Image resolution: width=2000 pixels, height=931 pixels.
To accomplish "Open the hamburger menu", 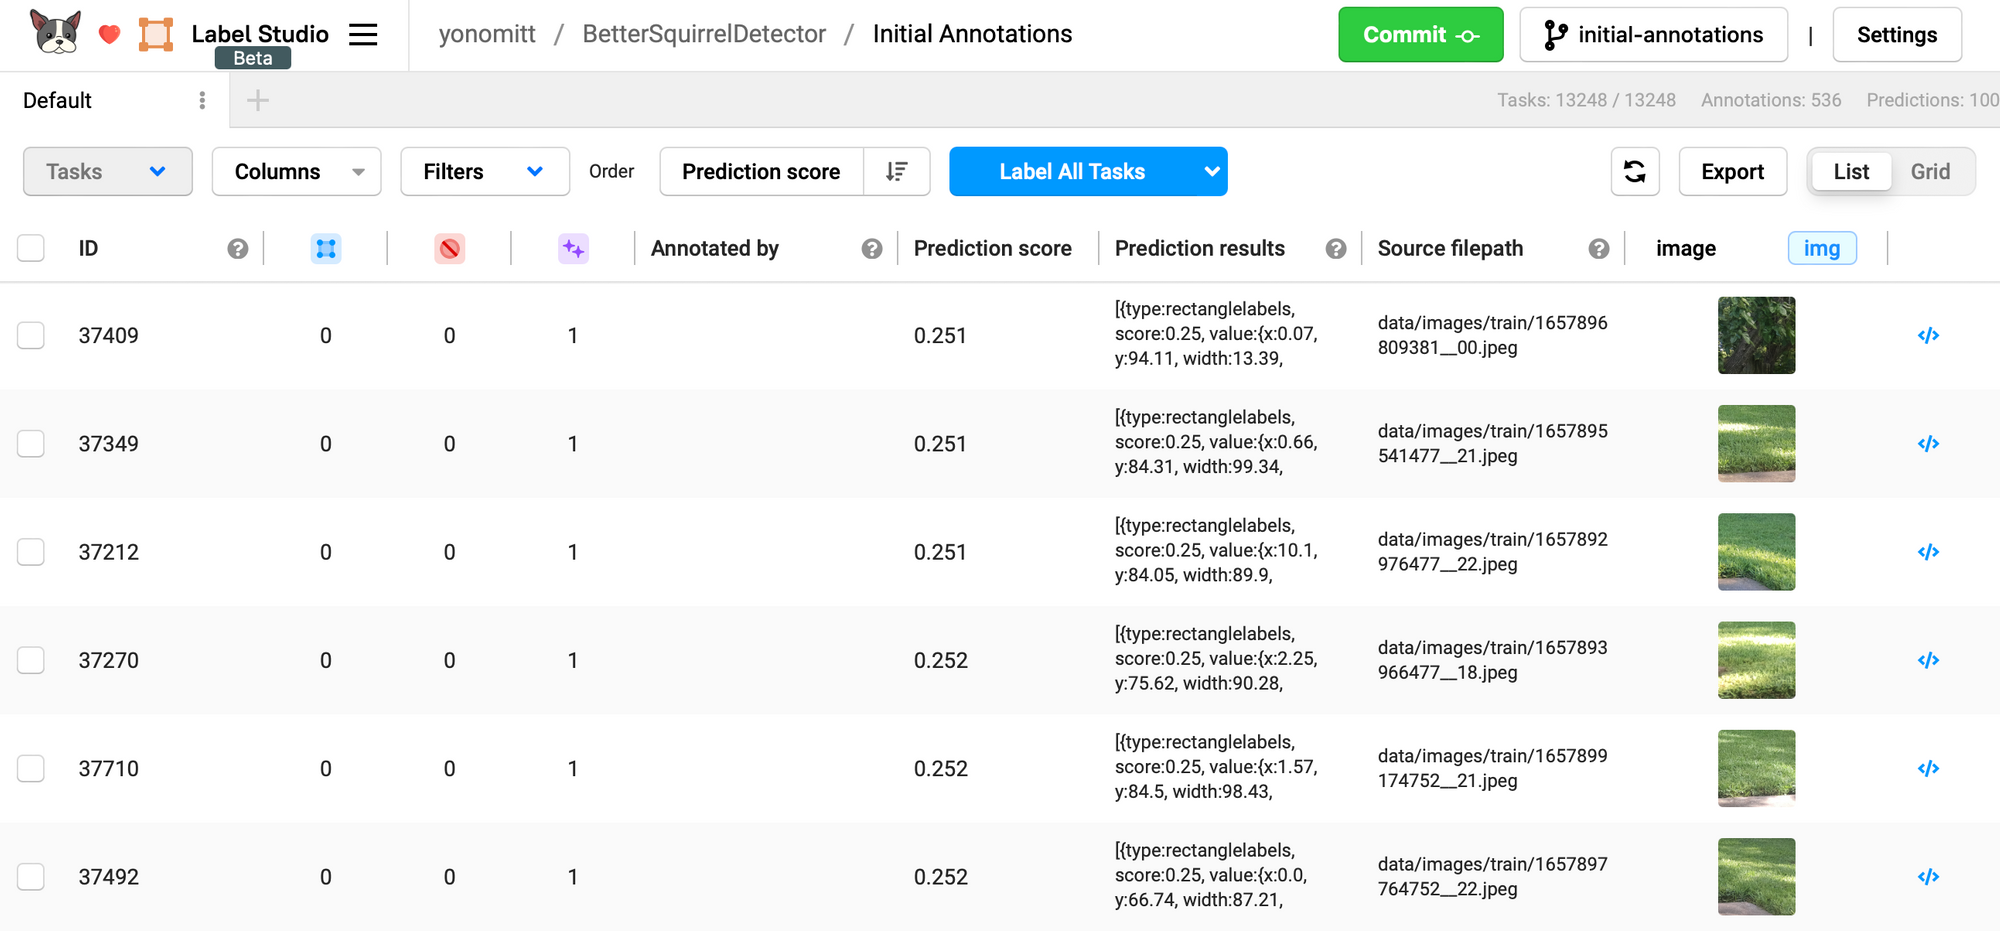I will [363, 35].
